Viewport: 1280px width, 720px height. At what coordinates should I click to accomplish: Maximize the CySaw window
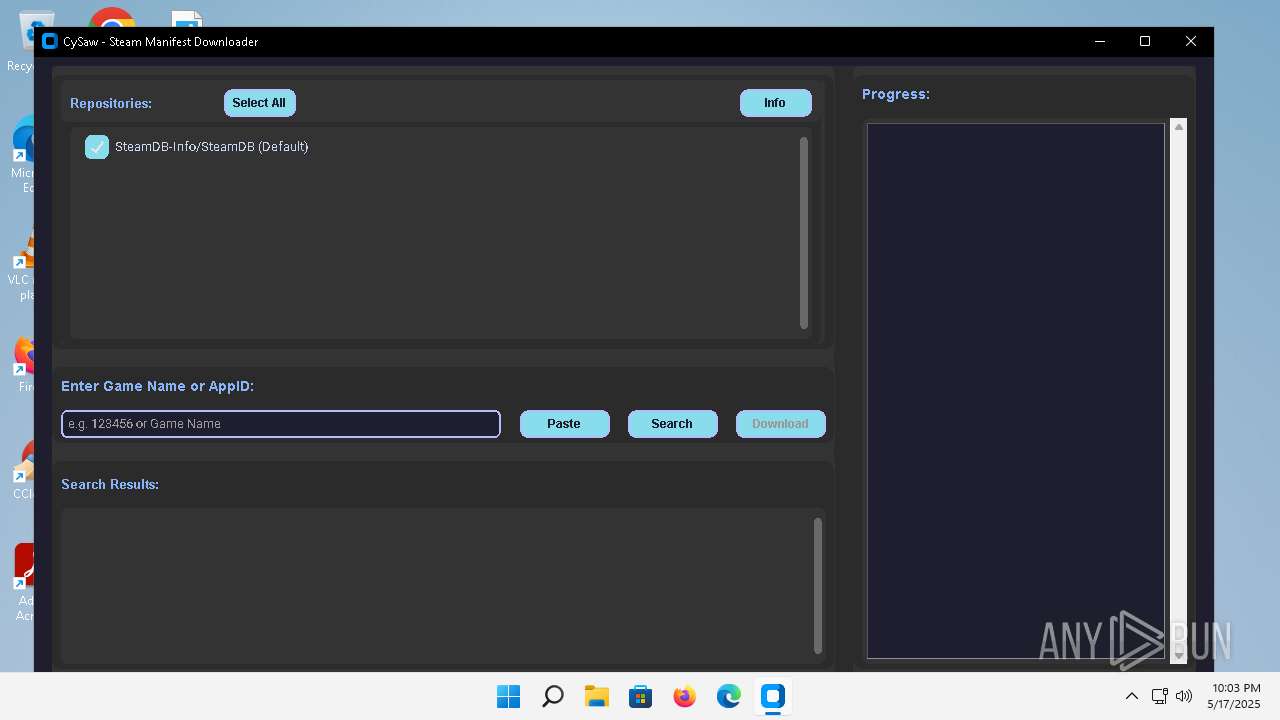pyautogui.click(x=1145, y=42)
